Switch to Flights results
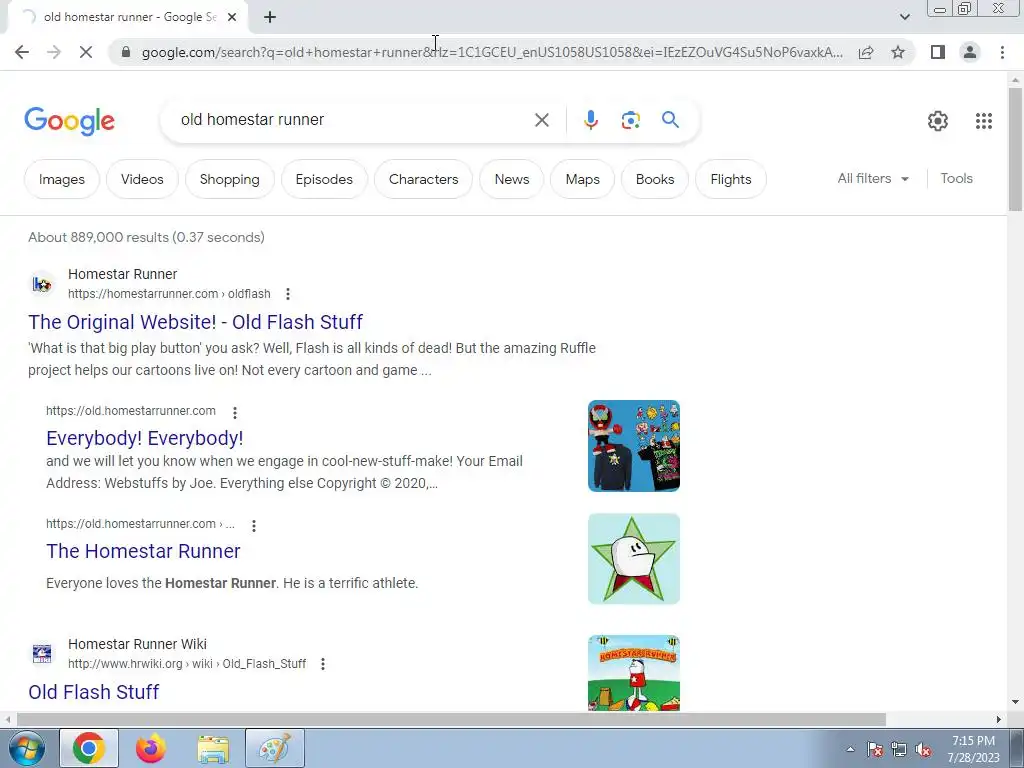 [x=730, y=179]
